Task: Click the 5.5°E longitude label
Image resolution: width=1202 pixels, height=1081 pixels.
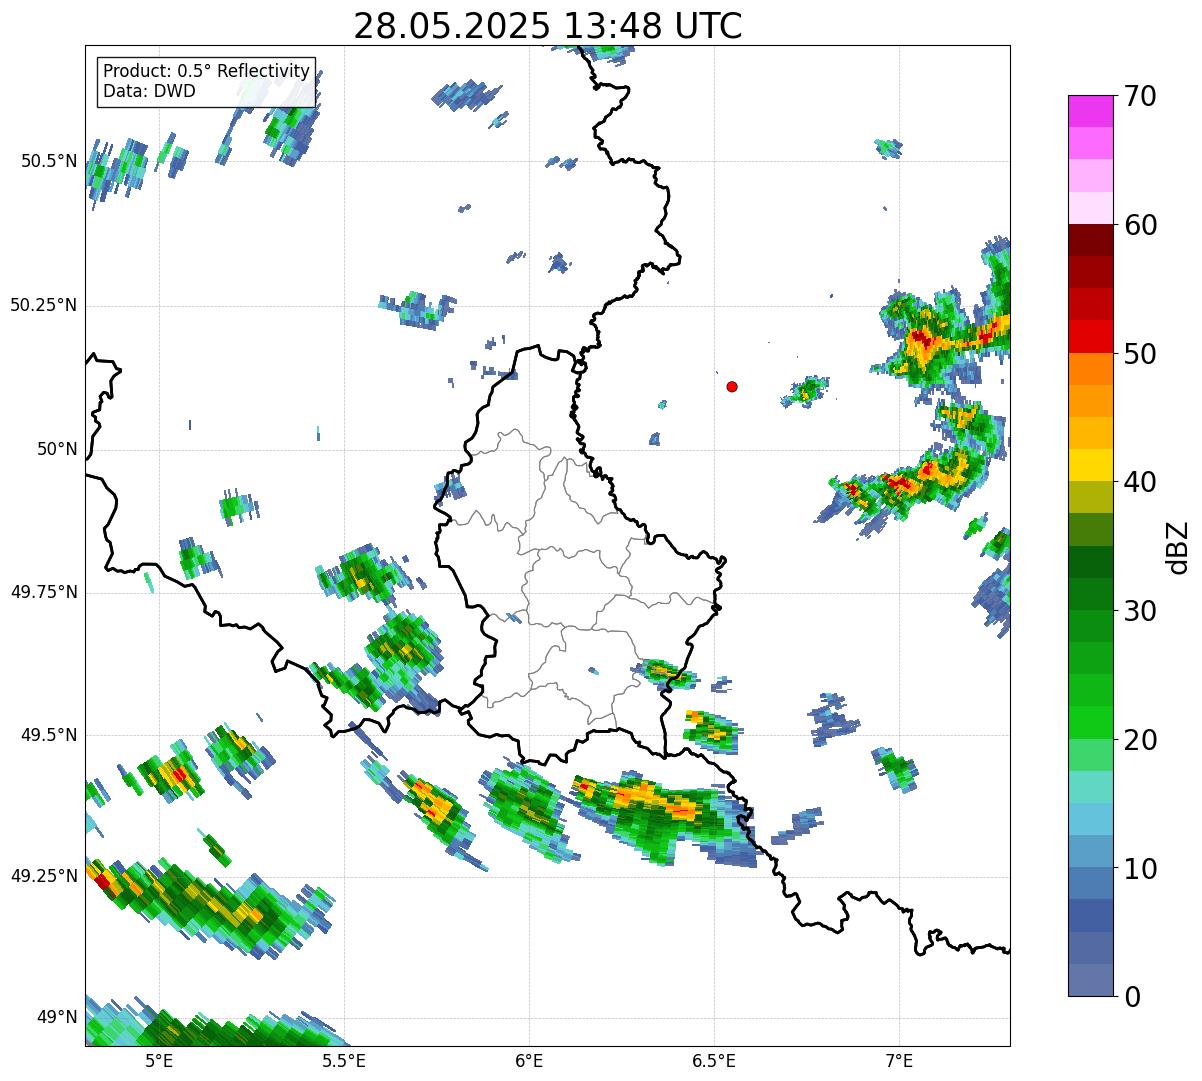Action: (344, 1060)
